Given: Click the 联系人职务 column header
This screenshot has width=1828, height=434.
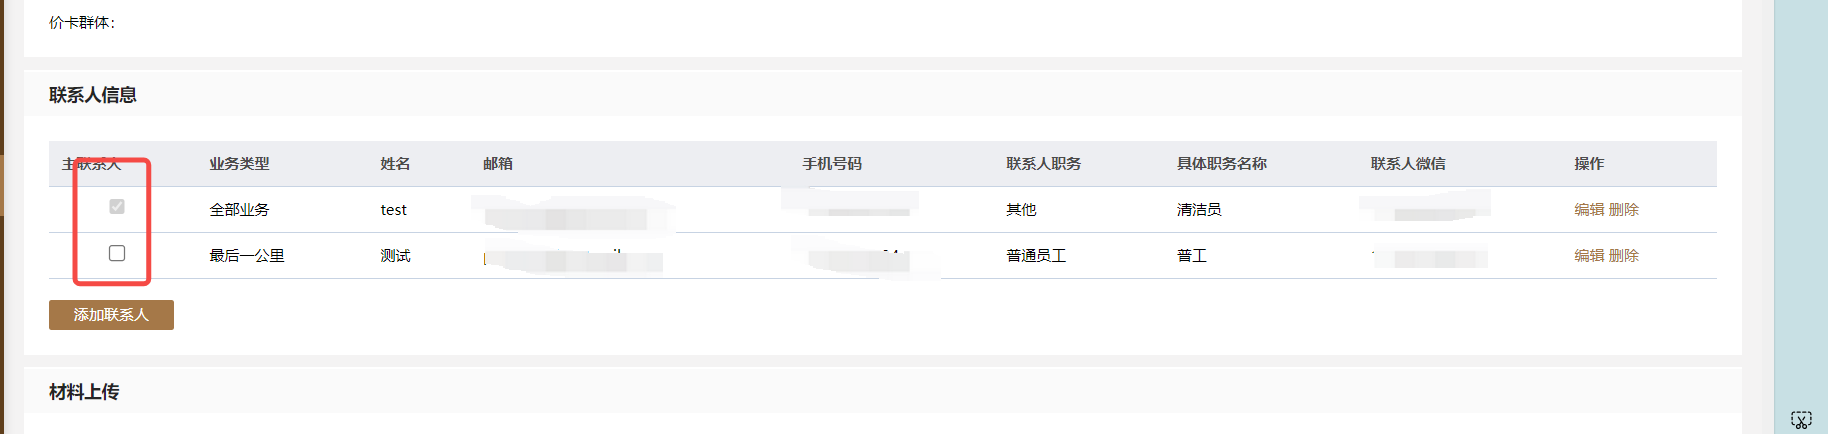Looking at the screenshot, I should pyautogui.click(x=1043, y=163).
